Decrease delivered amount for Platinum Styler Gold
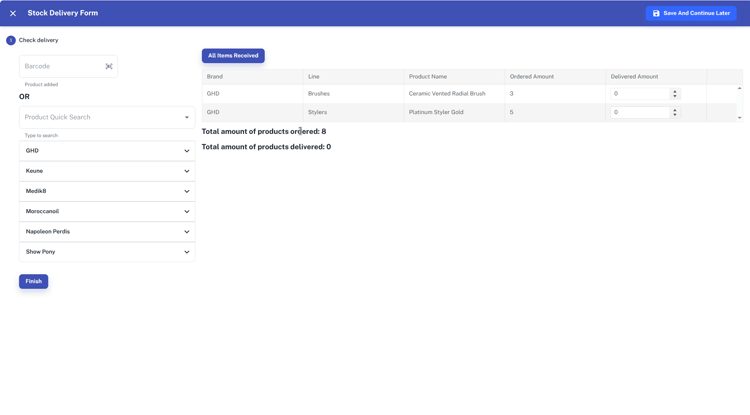 [x=675, y=116]
